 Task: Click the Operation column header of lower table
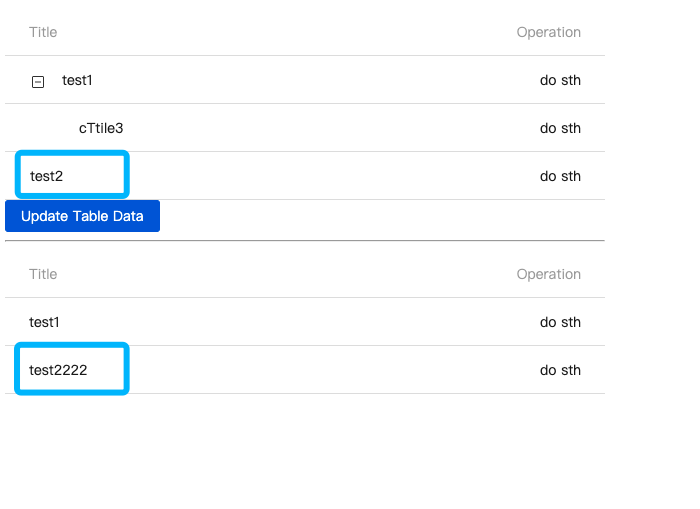click(x=548, y=274)
